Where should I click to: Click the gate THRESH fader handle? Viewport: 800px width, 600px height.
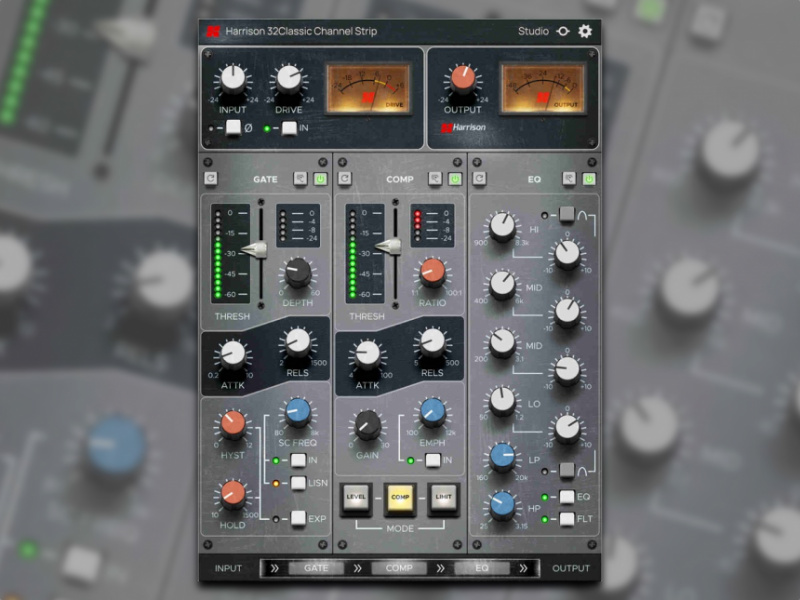[254, 249]
